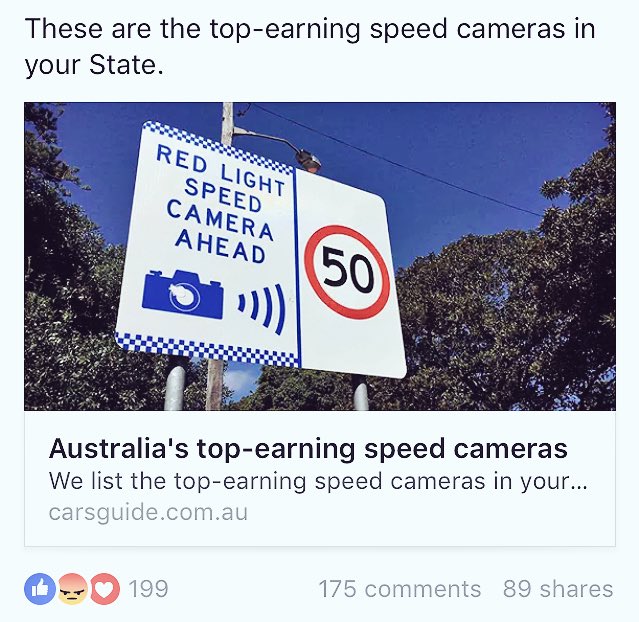639x622 pixels.
Task: Click the blue camera symbol on the sign
Action: click(183, 294)
